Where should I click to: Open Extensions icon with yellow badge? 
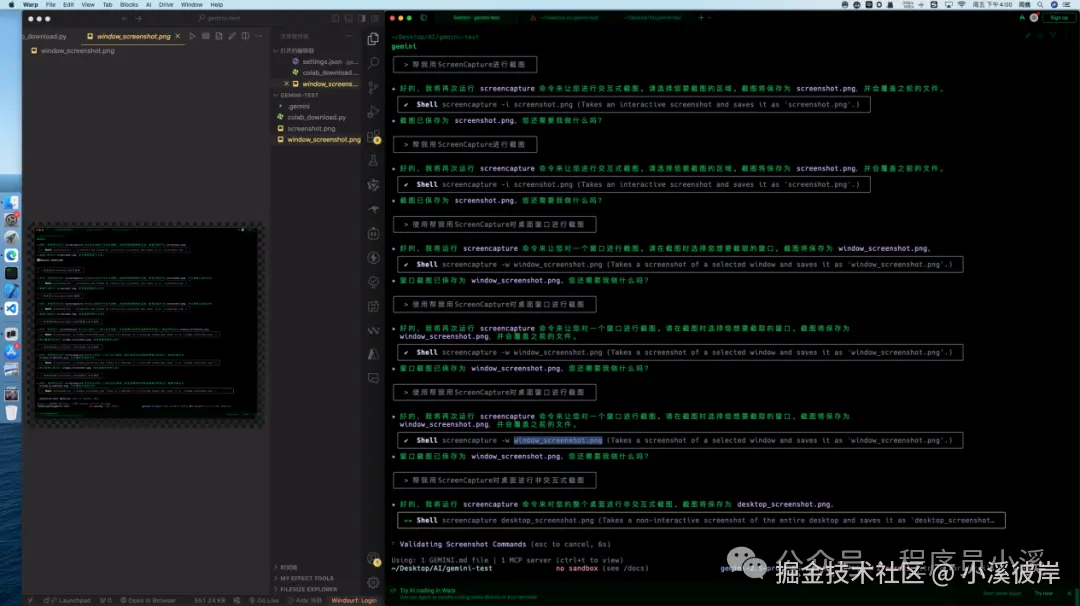tap(373, 136)
